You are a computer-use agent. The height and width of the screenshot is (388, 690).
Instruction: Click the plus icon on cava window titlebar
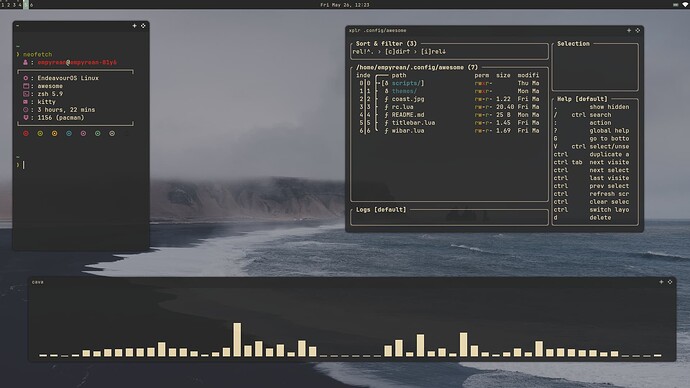point(661,282)
